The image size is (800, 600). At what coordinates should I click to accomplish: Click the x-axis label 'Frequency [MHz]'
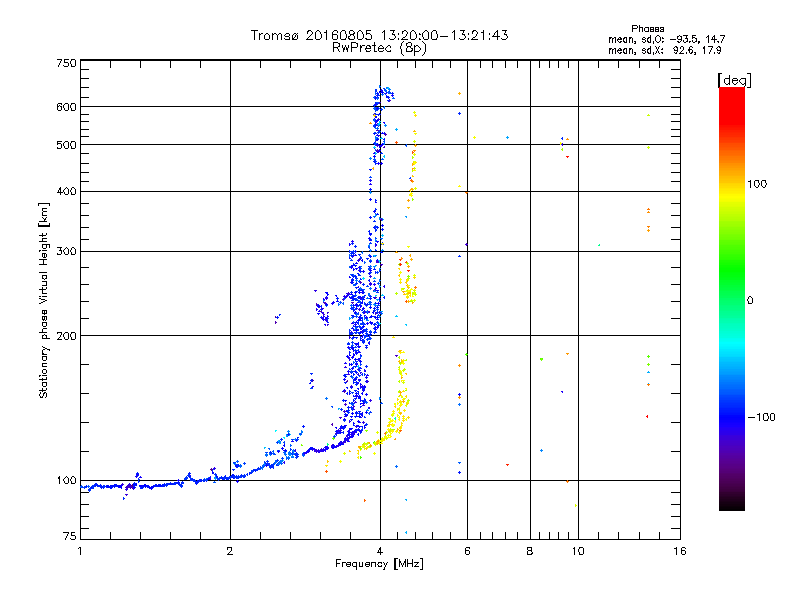(x=379, y=564)
